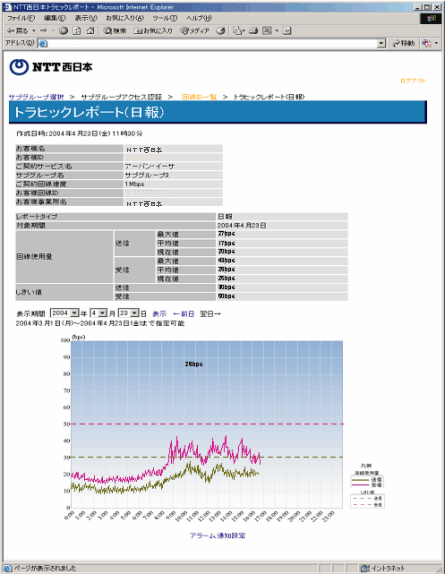Open the ファイル(F) menu
The width and height of the screenshot is (445, 574).
pos(21,18)
